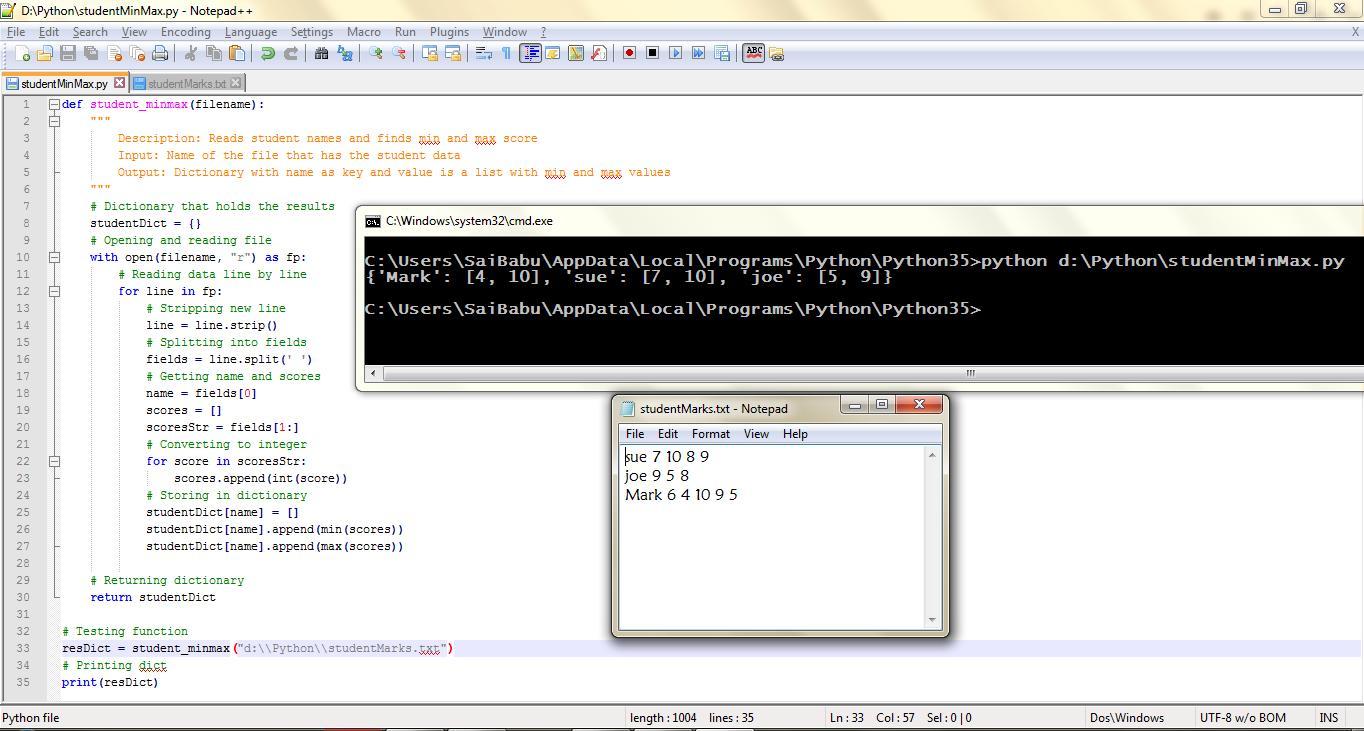Click the Print icon in the toolbar
Viewport: 1364px width, 731px height.
coord(160,53)
